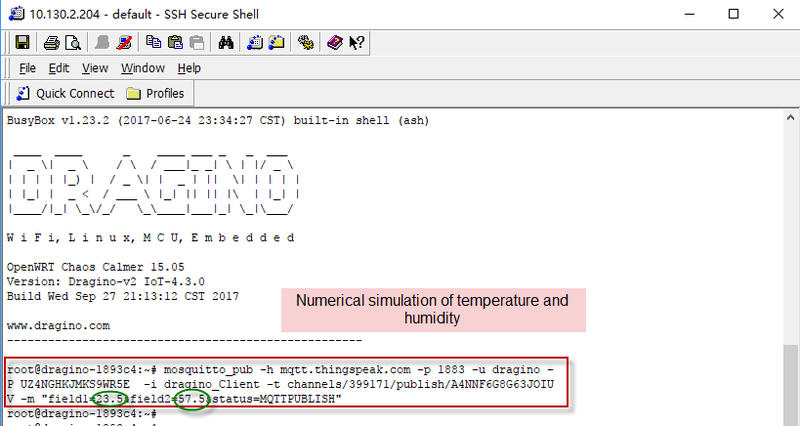Click the Disconnect icon with red slash
The image size is (800, 426).
coord(124,43)
